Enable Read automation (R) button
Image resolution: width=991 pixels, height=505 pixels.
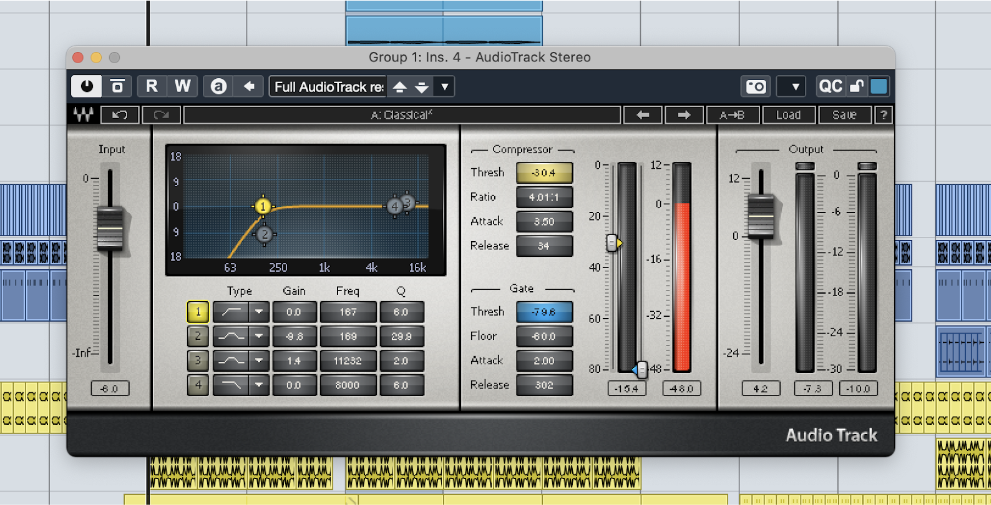152,86
